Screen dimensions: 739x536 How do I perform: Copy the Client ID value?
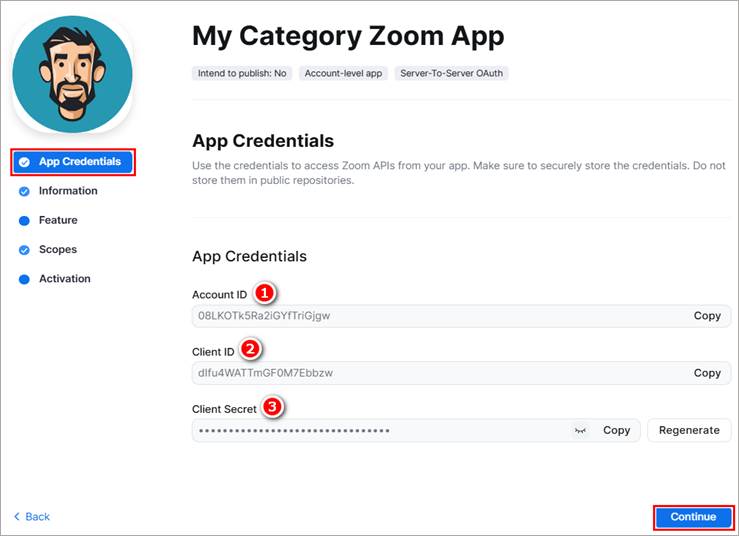pos(707,373)
